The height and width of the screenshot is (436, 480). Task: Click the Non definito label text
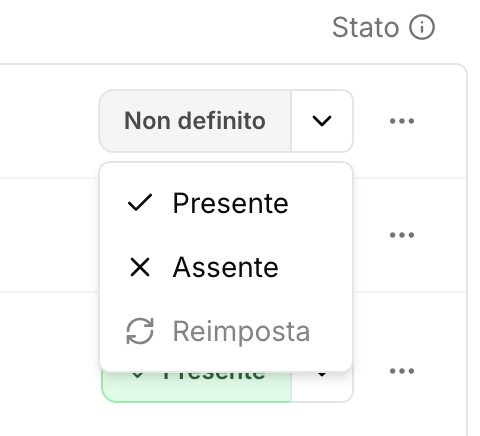coord(195,120)
